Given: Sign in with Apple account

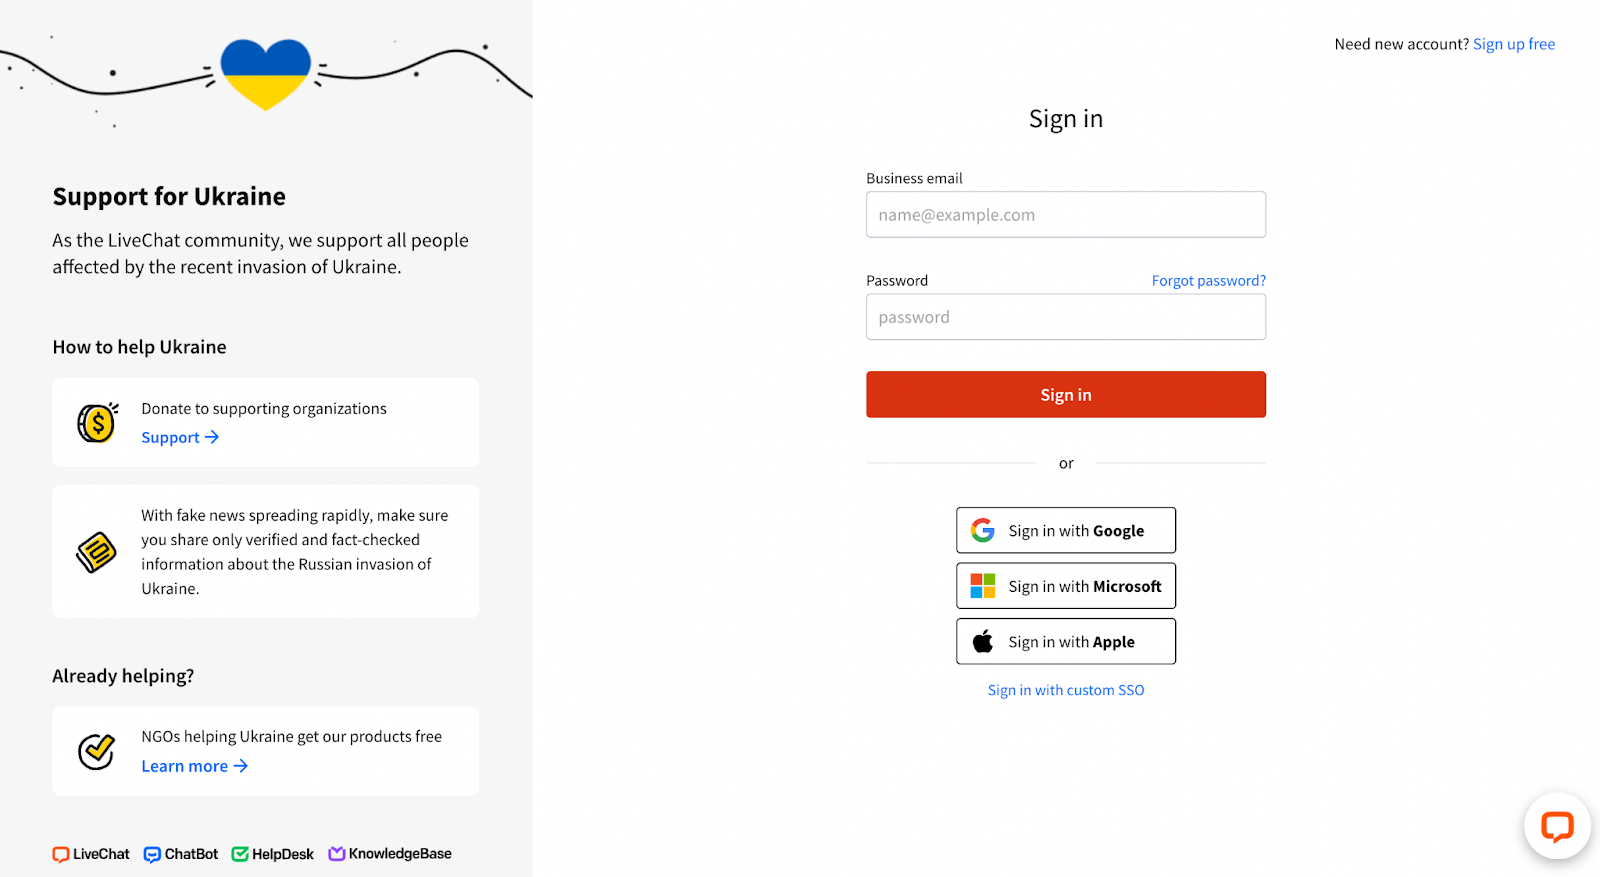Looking at the screenshot, I should (1066, 641).
